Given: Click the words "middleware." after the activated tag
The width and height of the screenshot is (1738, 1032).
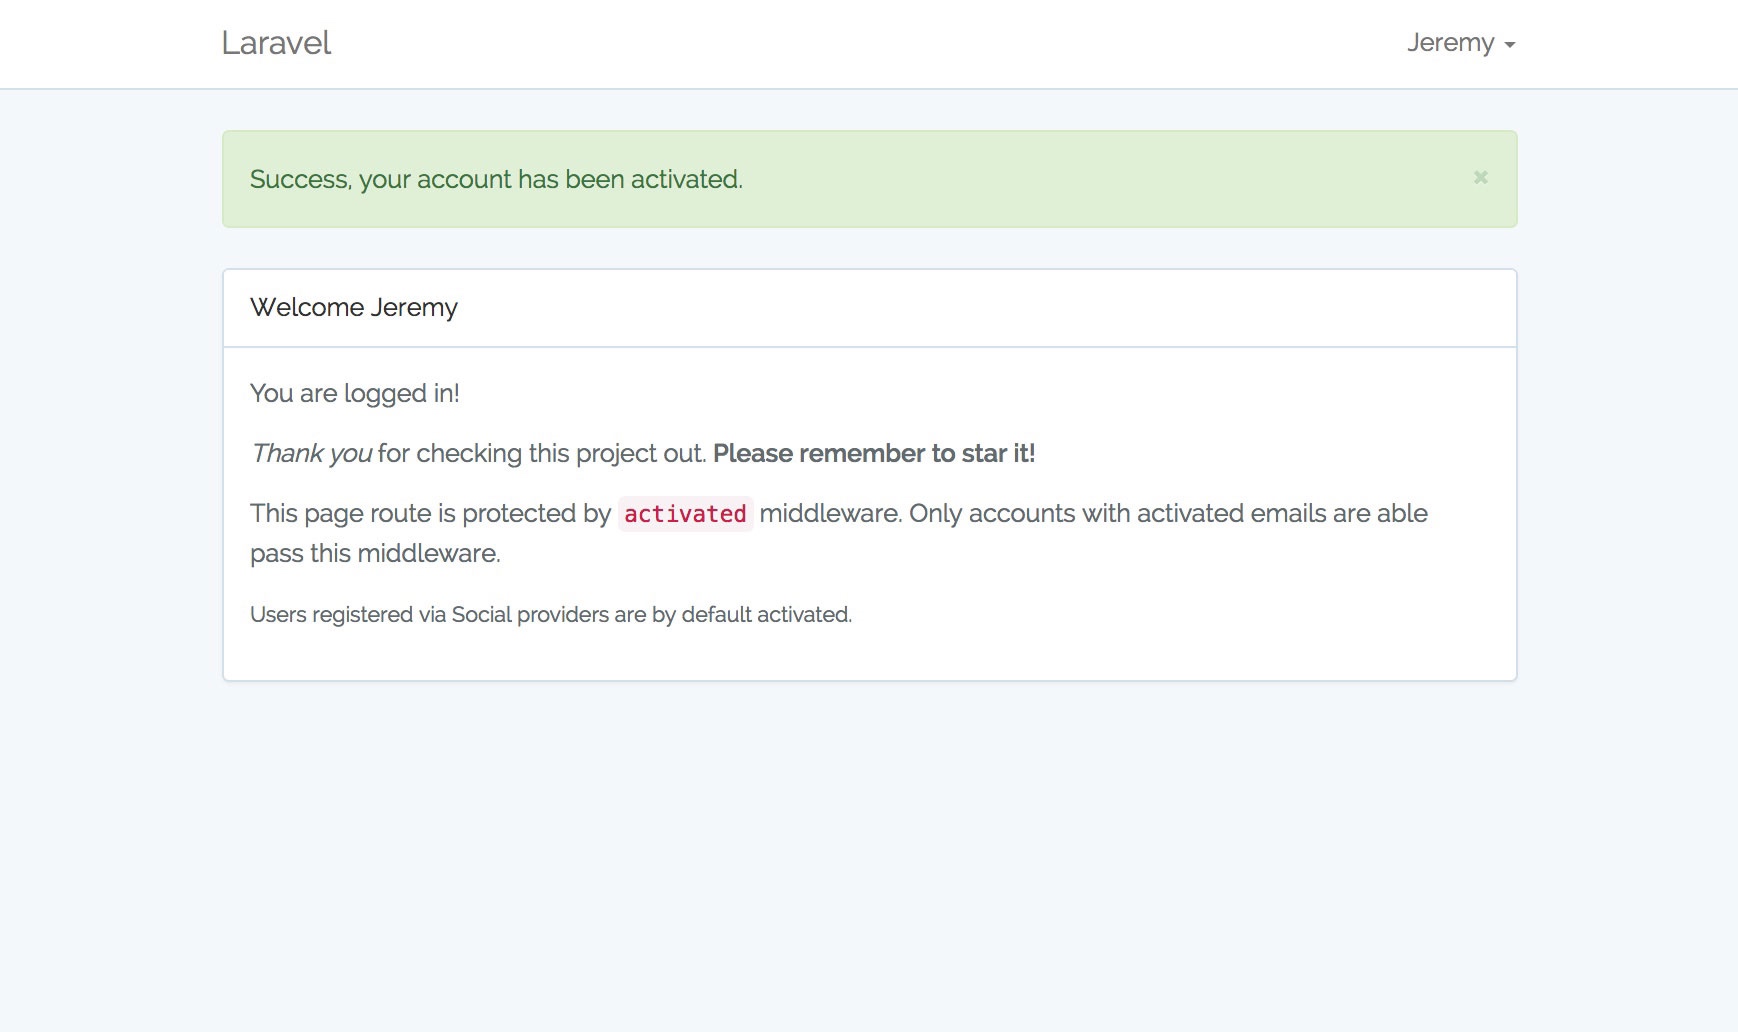Looking at the screenshot, I should 830,513.
